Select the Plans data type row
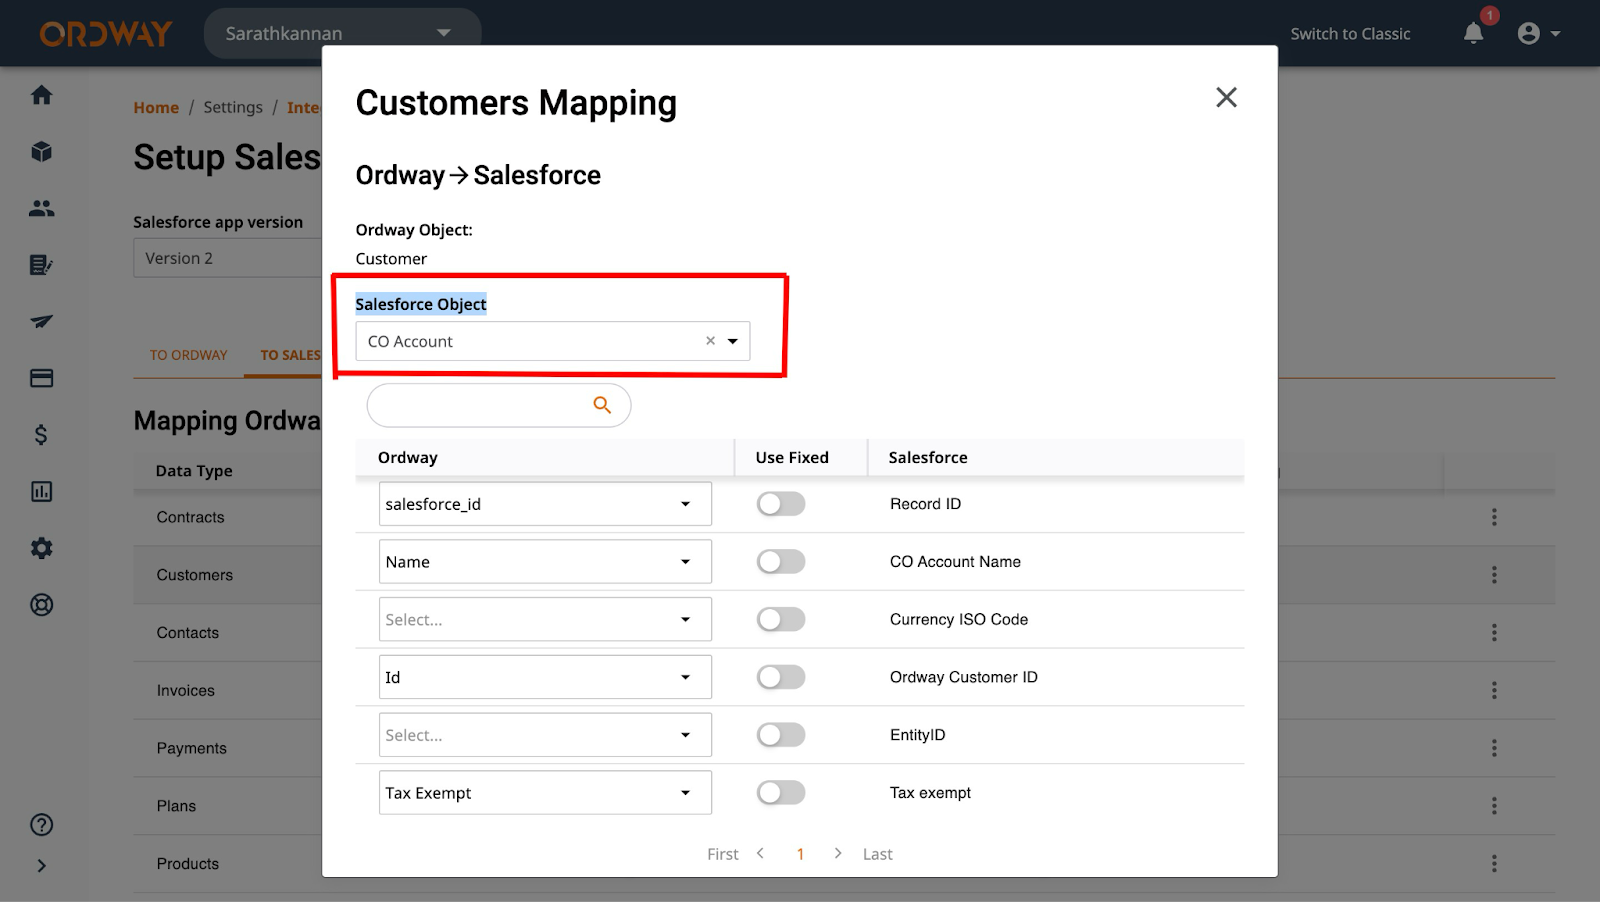Screen dimensions: 1600x902 (176, 806)
